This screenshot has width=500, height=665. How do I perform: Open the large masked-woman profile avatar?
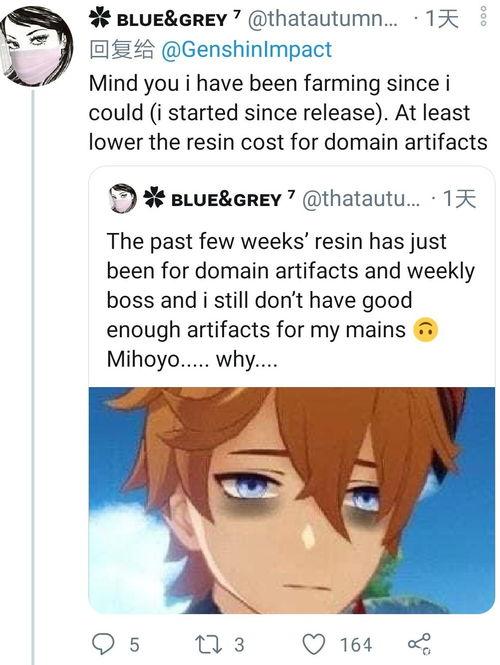(x=37, y=46)
